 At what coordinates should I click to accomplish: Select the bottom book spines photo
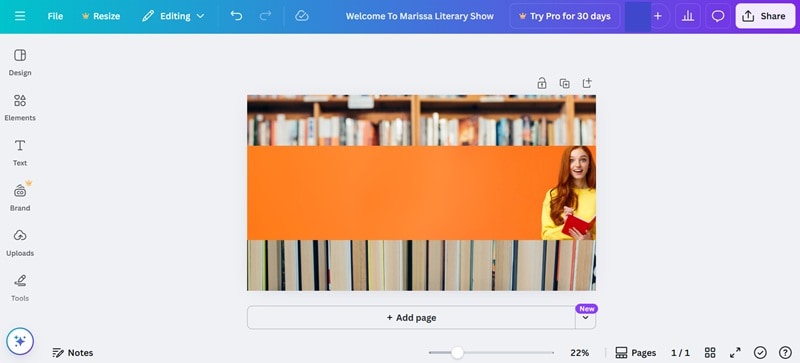[x=421, y=265]
